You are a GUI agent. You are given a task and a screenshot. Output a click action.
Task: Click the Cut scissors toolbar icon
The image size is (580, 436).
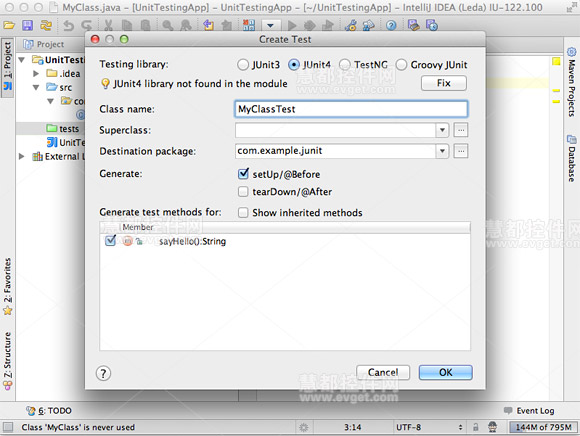(x=108, y=25)
